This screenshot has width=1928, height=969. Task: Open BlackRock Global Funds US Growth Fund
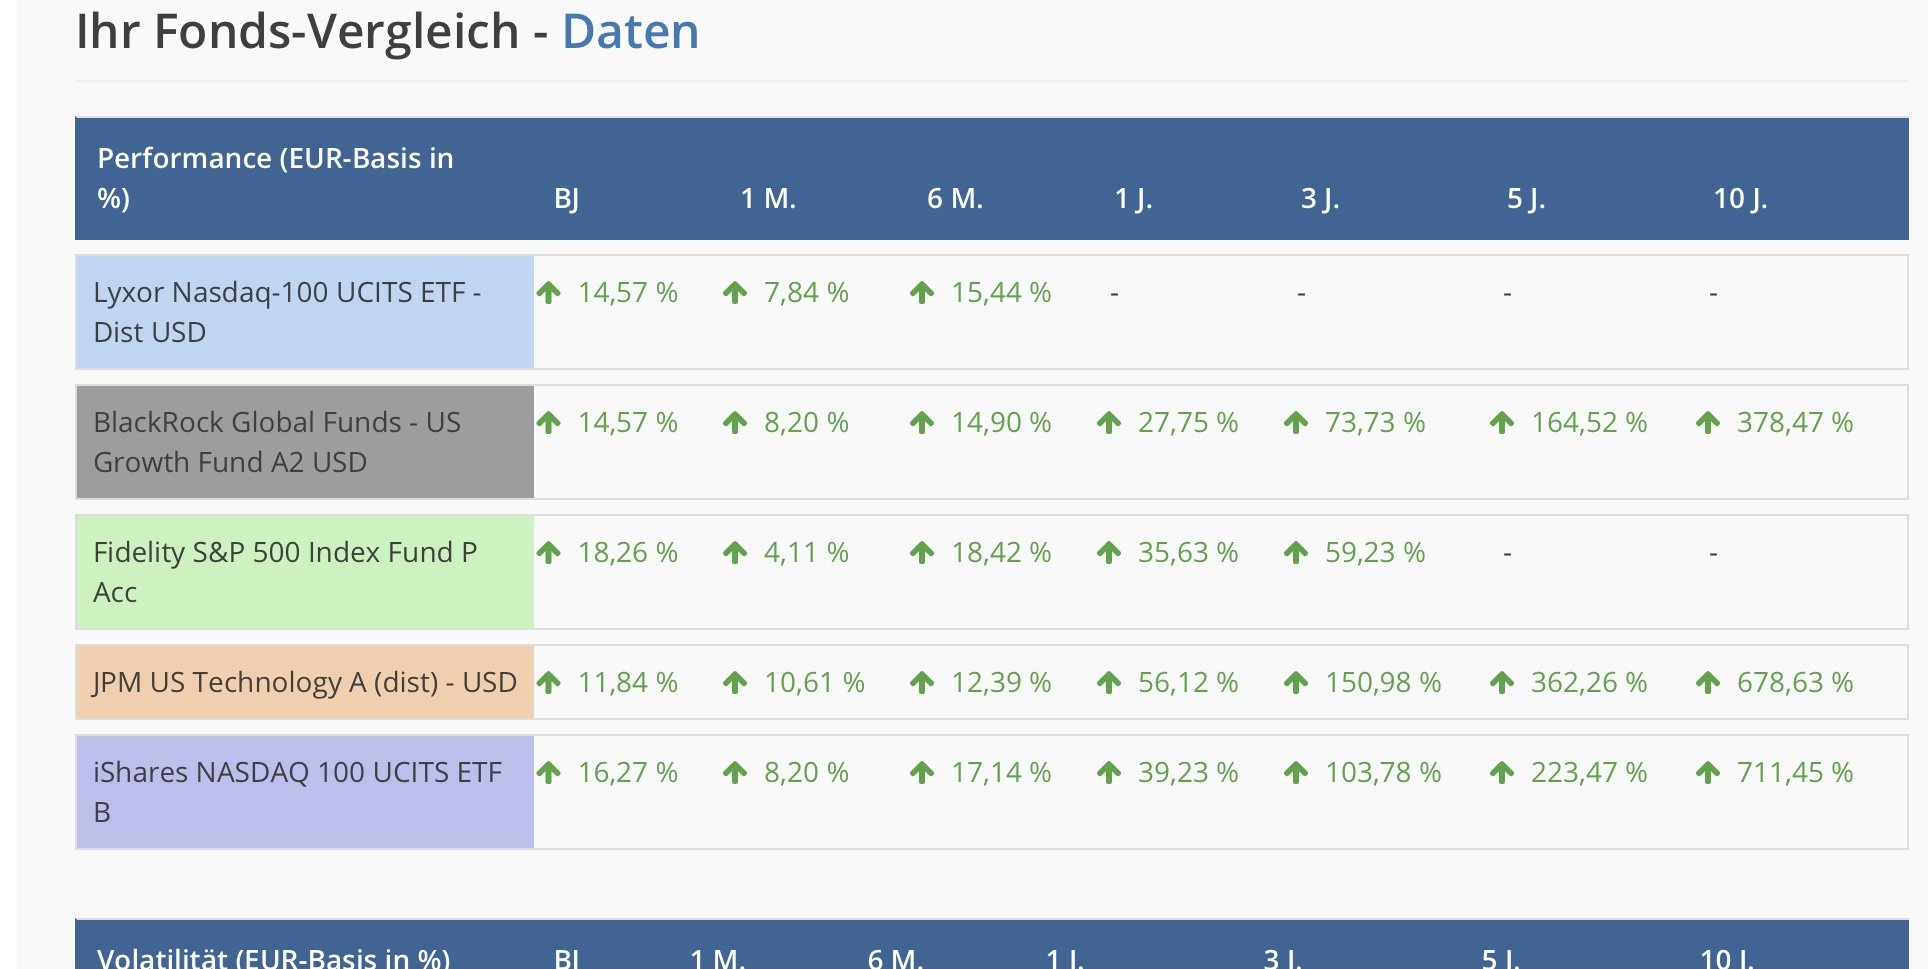[x=277, y=442]
